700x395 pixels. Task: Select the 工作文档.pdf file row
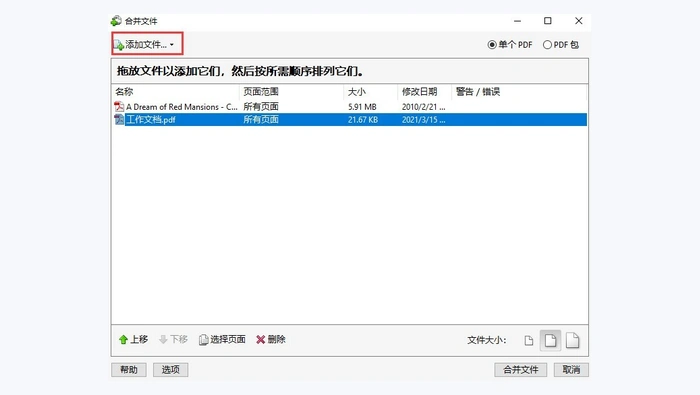point(350,120)
